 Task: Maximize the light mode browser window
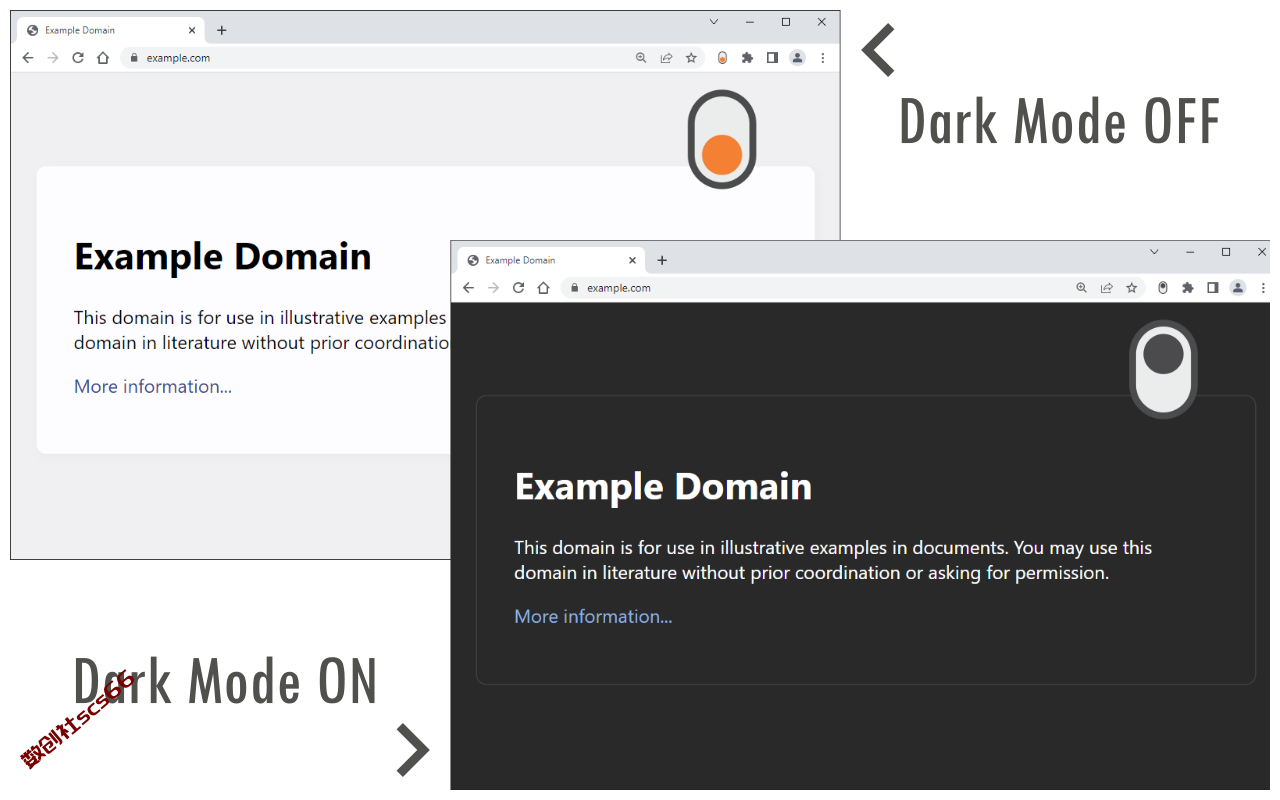[786, 22]
